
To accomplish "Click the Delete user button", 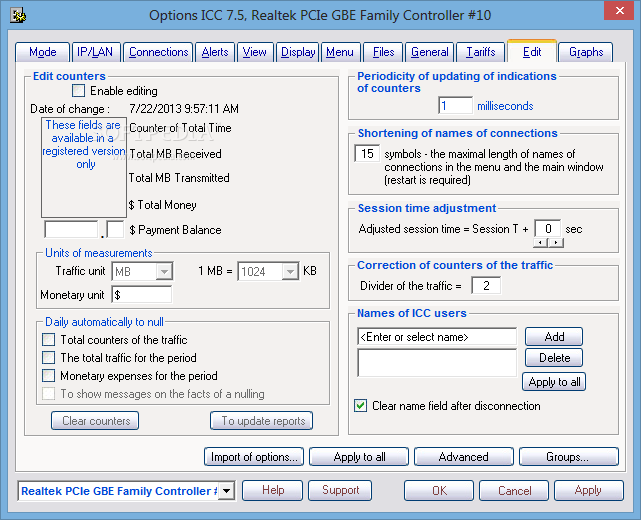I will (x=554, y=358).
